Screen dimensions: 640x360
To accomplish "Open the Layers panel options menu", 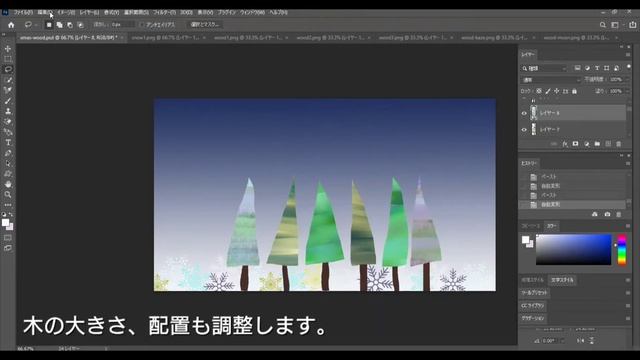I will click(x=628, y=54).
